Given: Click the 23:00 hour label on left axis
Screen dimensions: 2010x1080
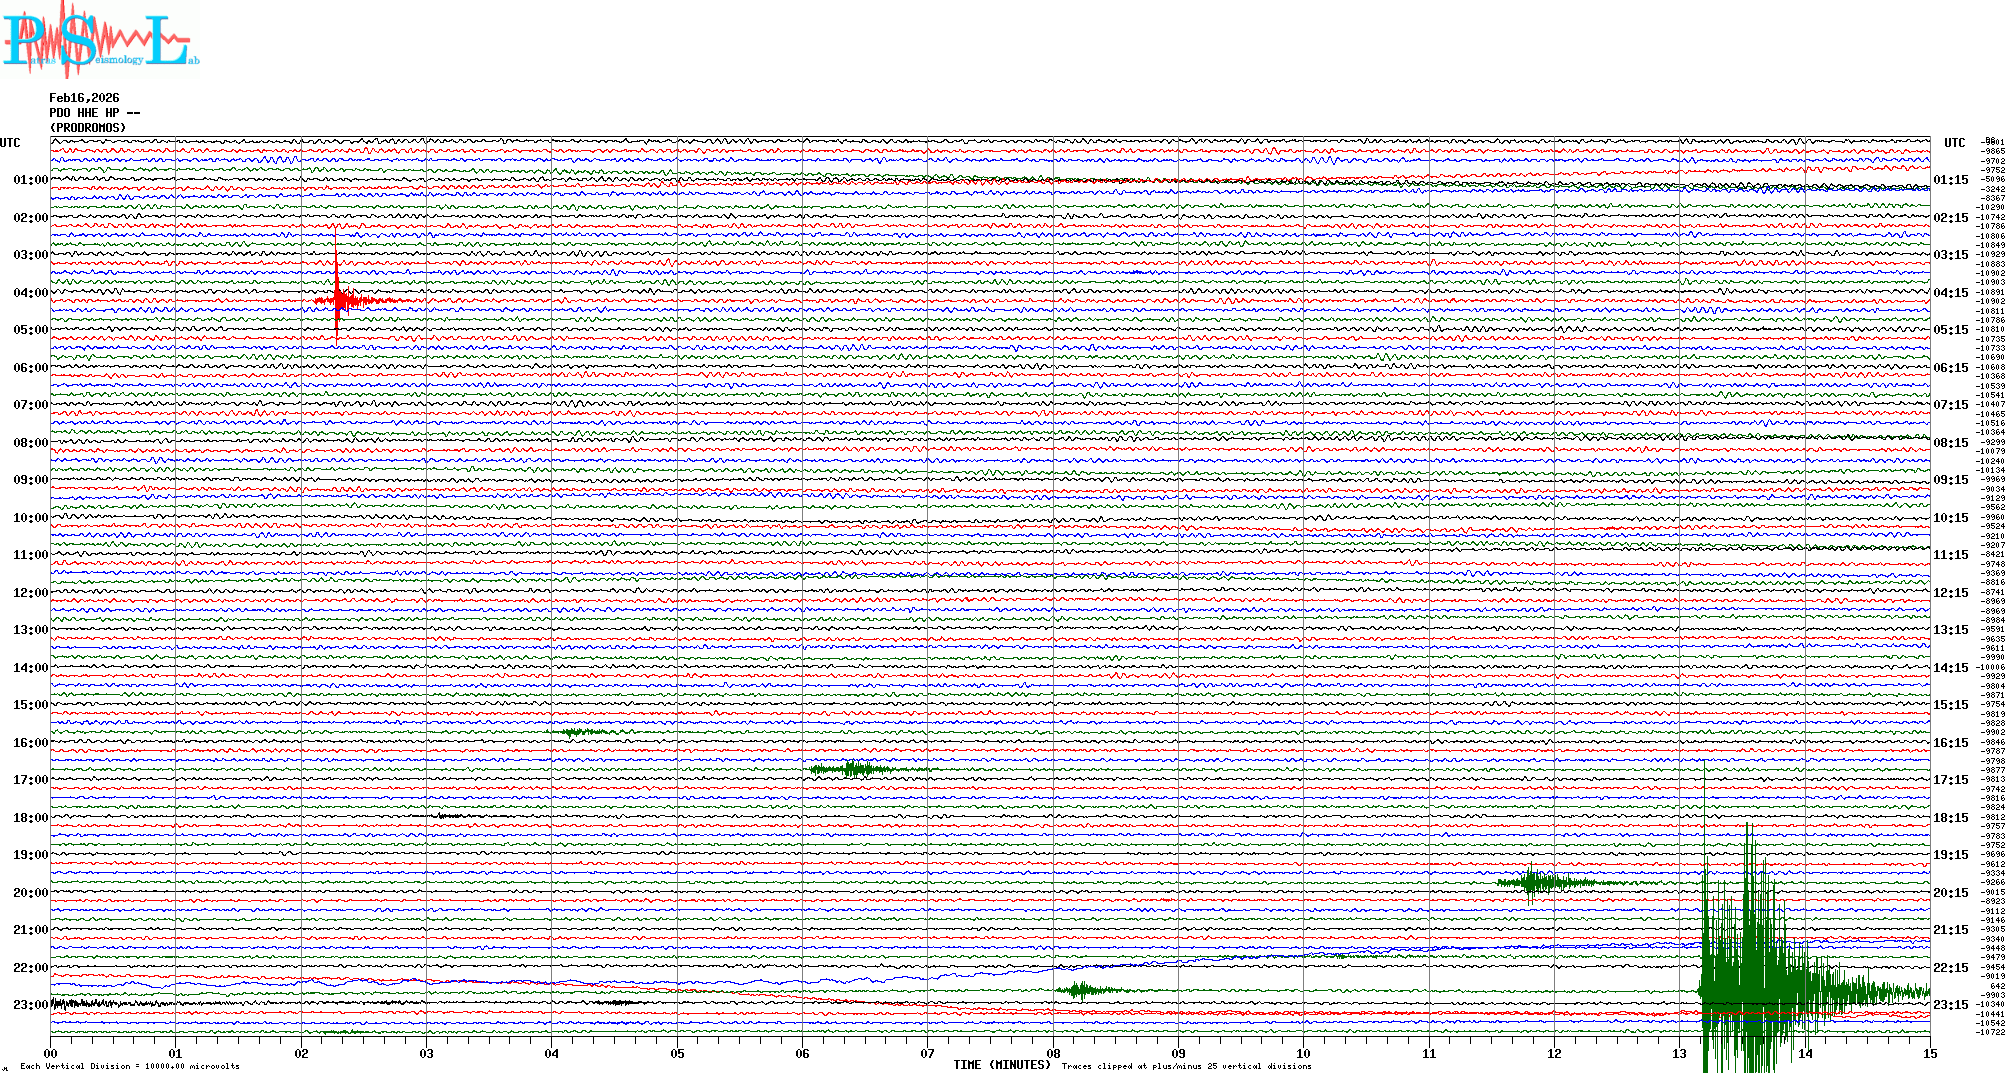Looking at the screenshot, I should [30, 1005].
